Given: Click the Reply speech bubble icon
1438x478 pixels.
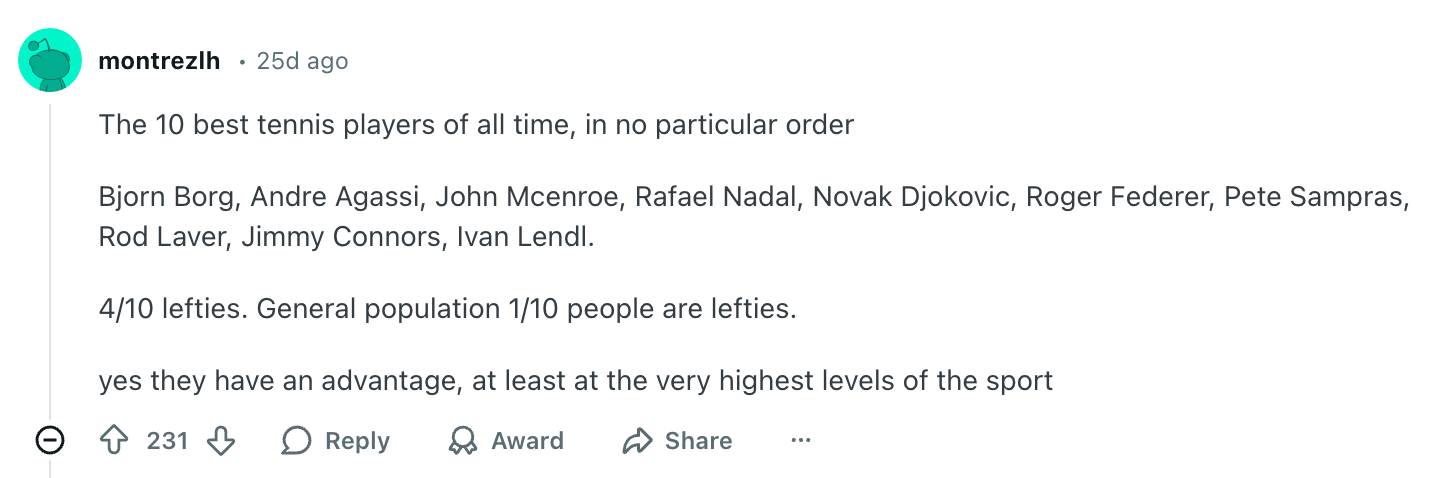Looking at the screenshot, I should click(297, 441).
